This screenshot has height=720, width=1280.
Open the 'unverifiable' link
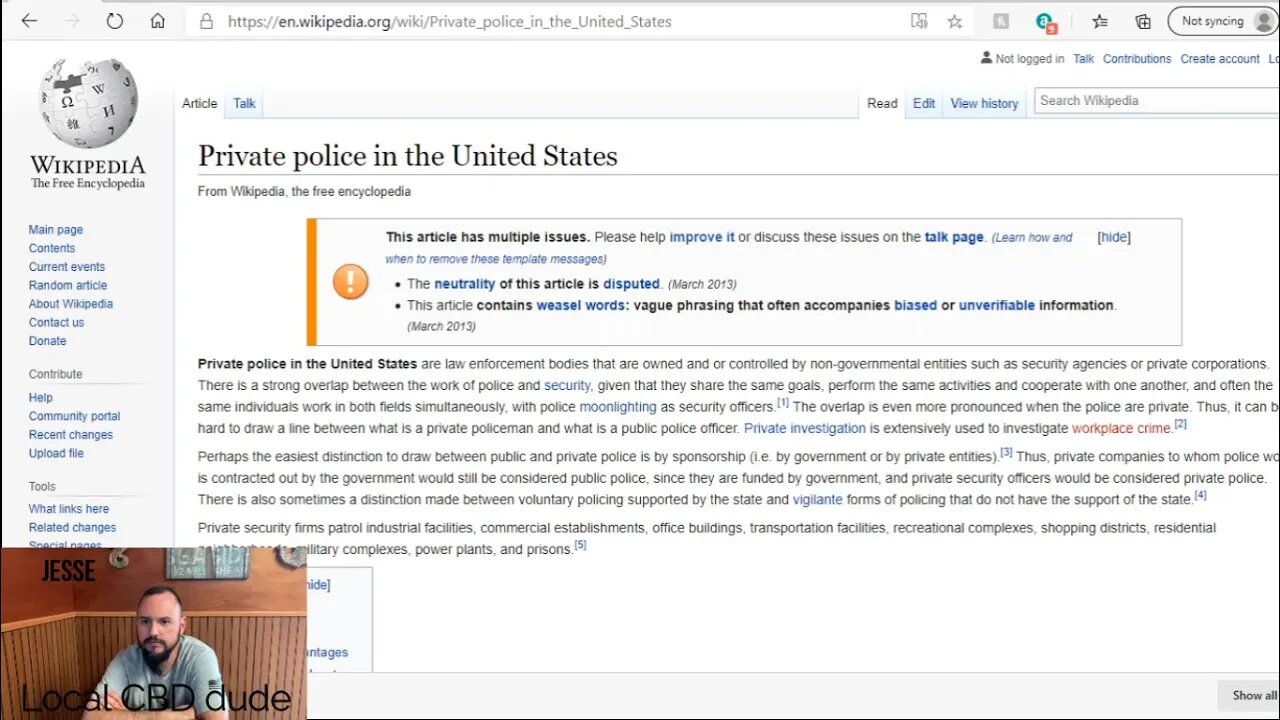(x=997, y=305)
